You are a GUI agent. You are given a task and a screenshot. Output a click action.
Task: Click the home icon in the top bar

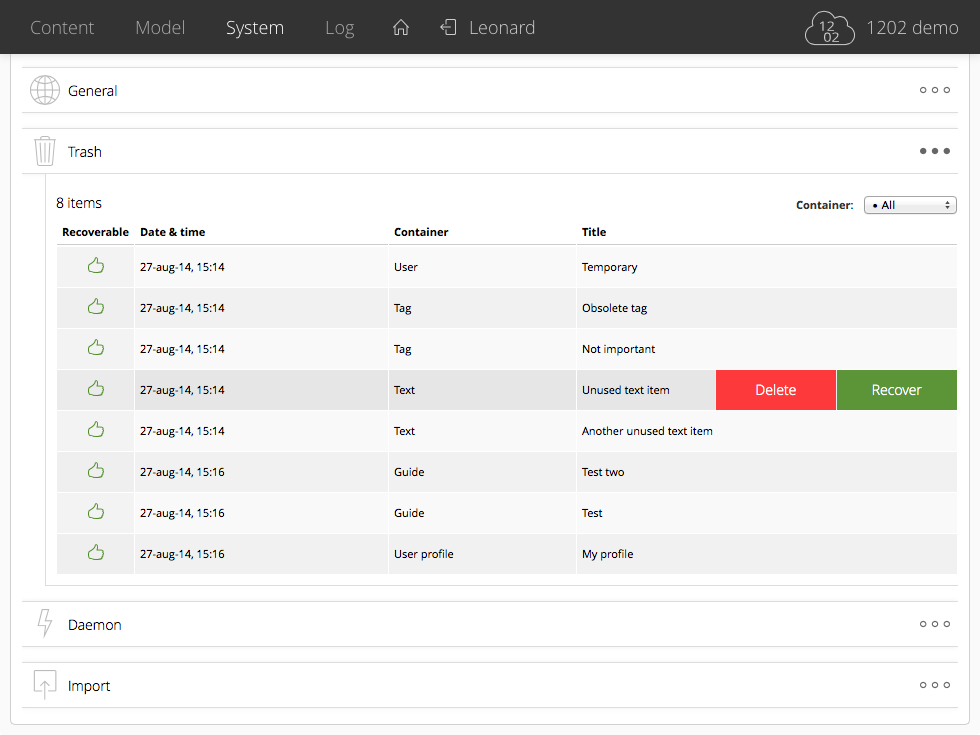401,28
